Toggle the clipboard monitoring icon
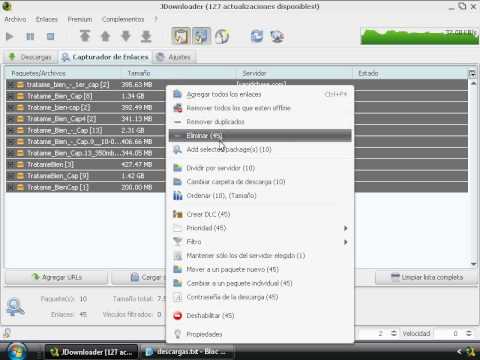The height and width of the screenshot is (360, 480). [x=181, y=36]
